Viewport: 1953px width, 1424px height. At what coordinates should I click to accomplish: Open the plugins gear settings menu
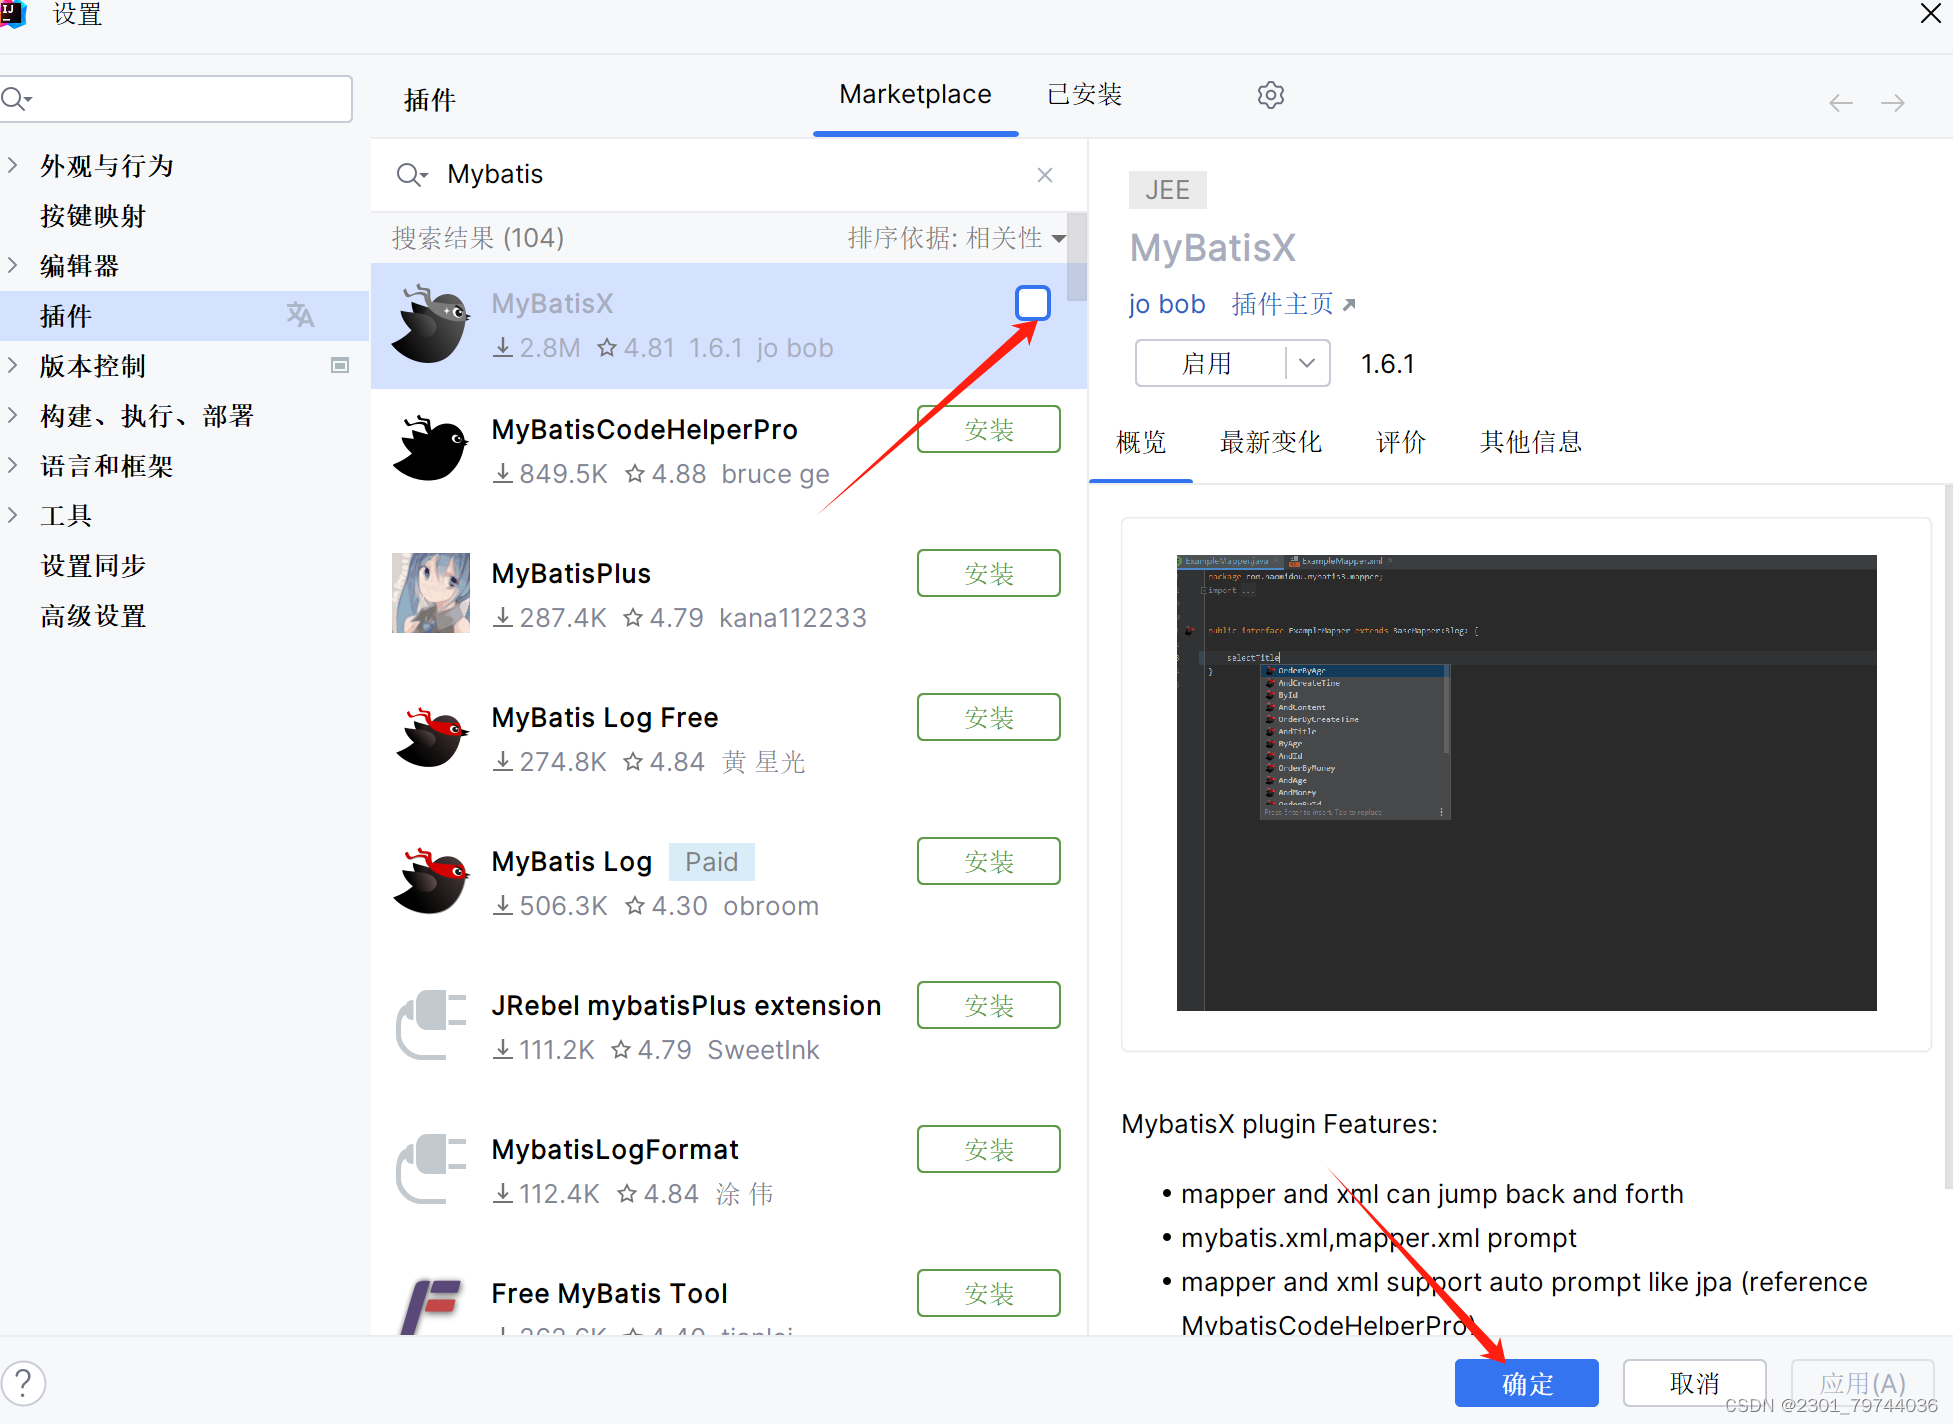(1270, 95)
